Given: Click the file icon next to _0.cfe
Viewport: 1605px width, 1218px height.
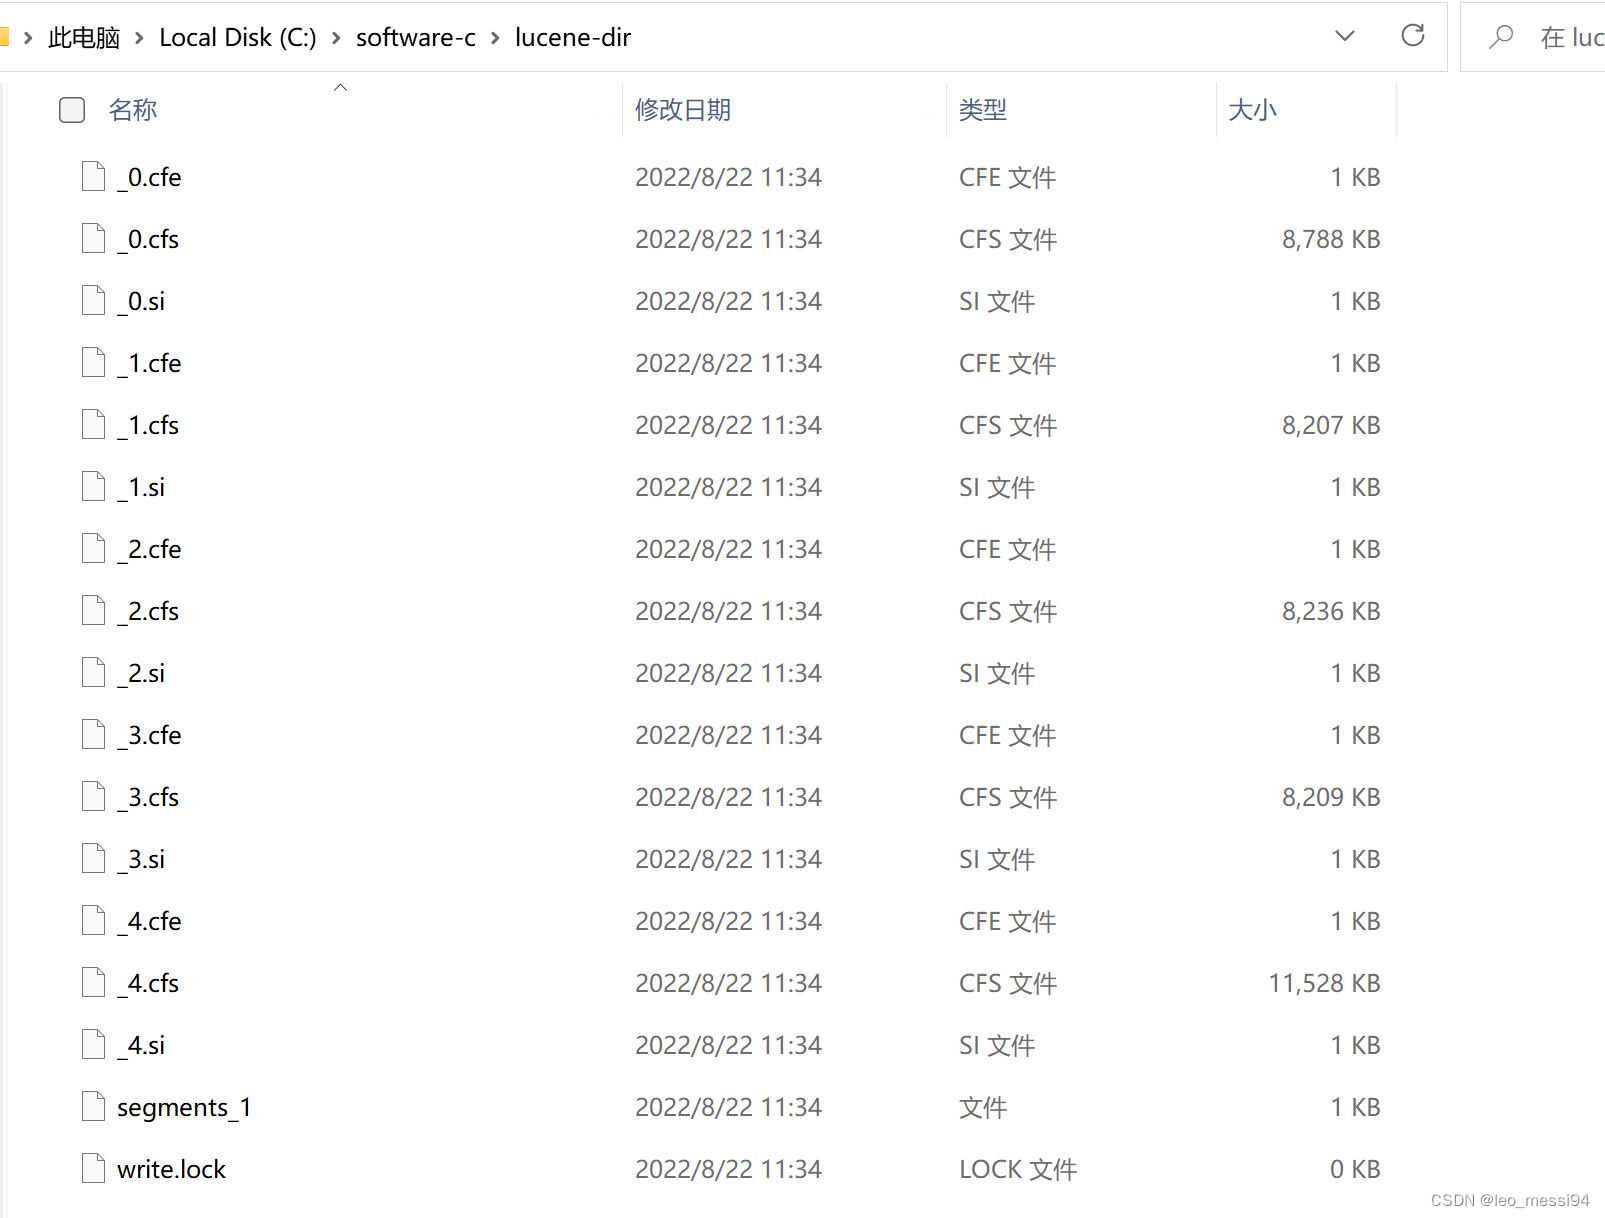Looking at the screenshot, I should pyautogui.click(x=92, y=176).
